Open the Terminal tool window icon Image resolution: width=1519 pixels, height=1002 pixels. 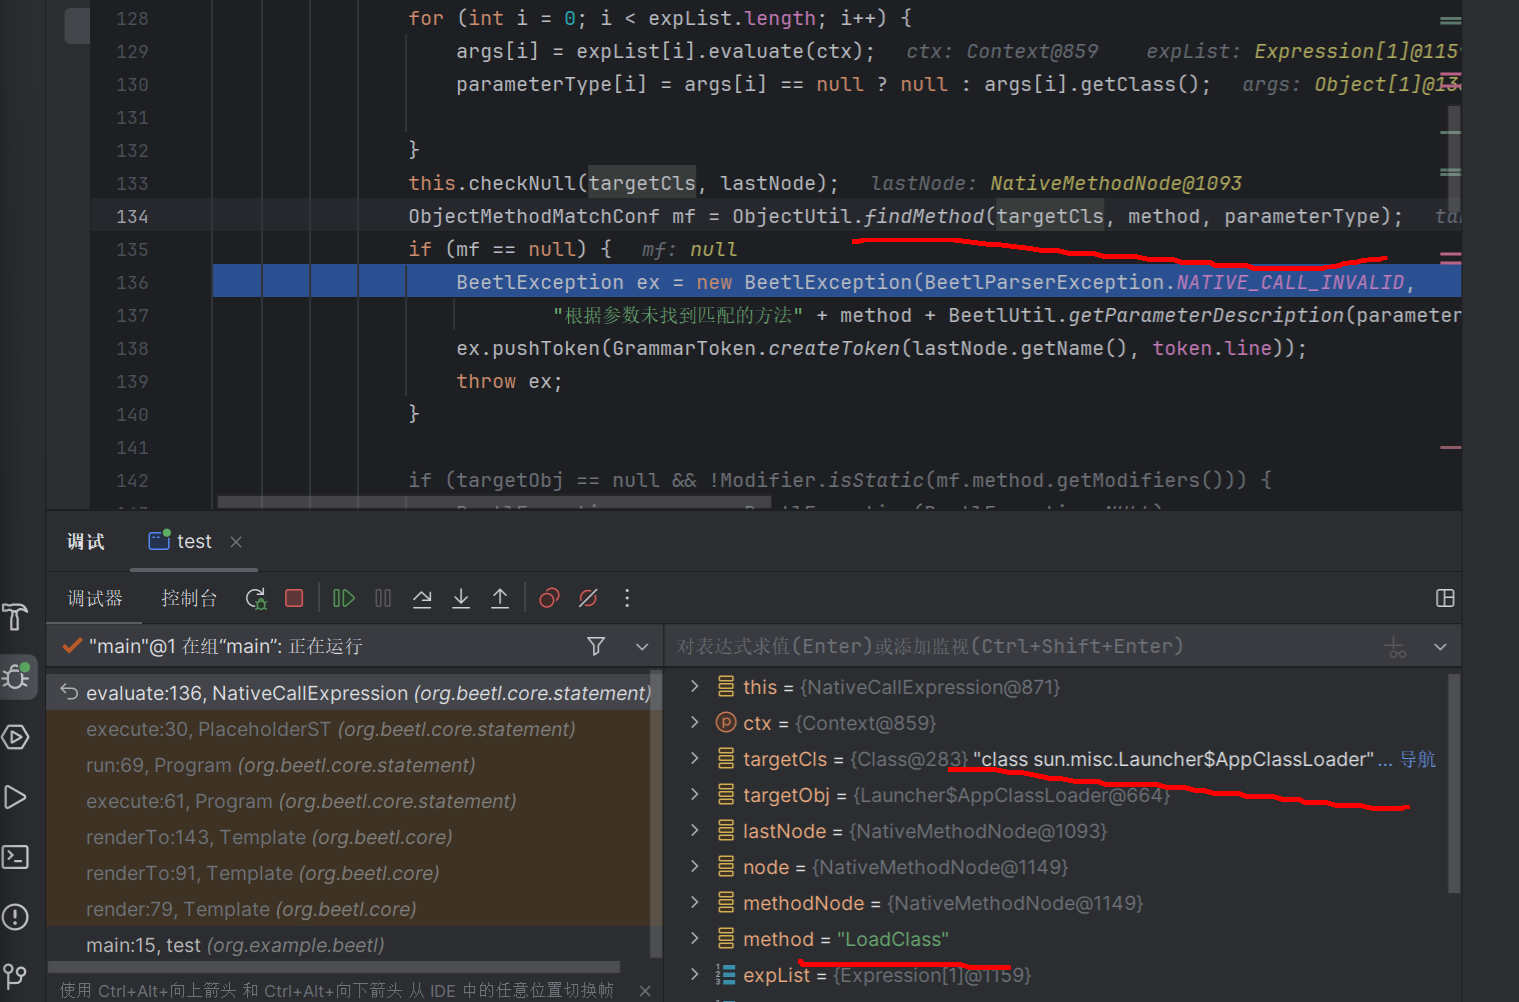pyautogui.click(x=16, y=857)
